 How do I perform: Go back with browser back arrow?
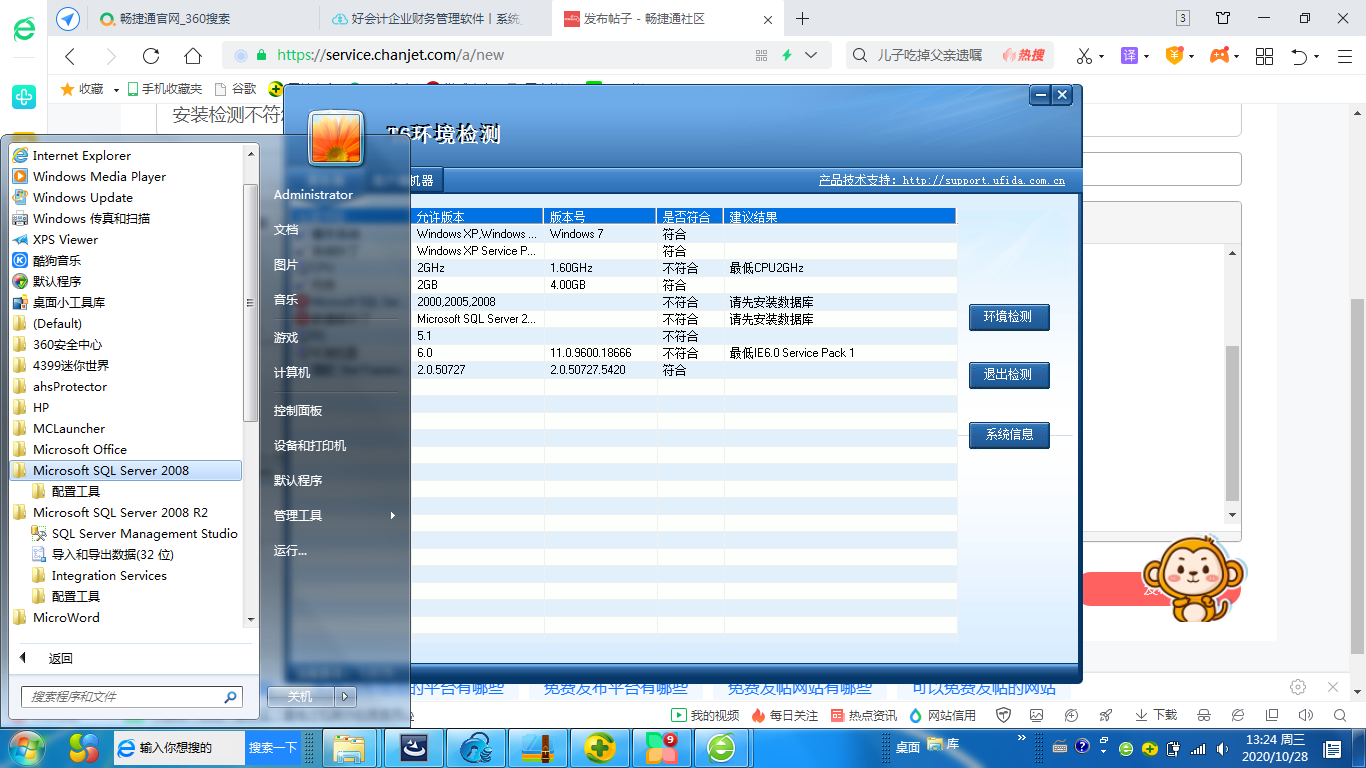(x=69, y=56)
